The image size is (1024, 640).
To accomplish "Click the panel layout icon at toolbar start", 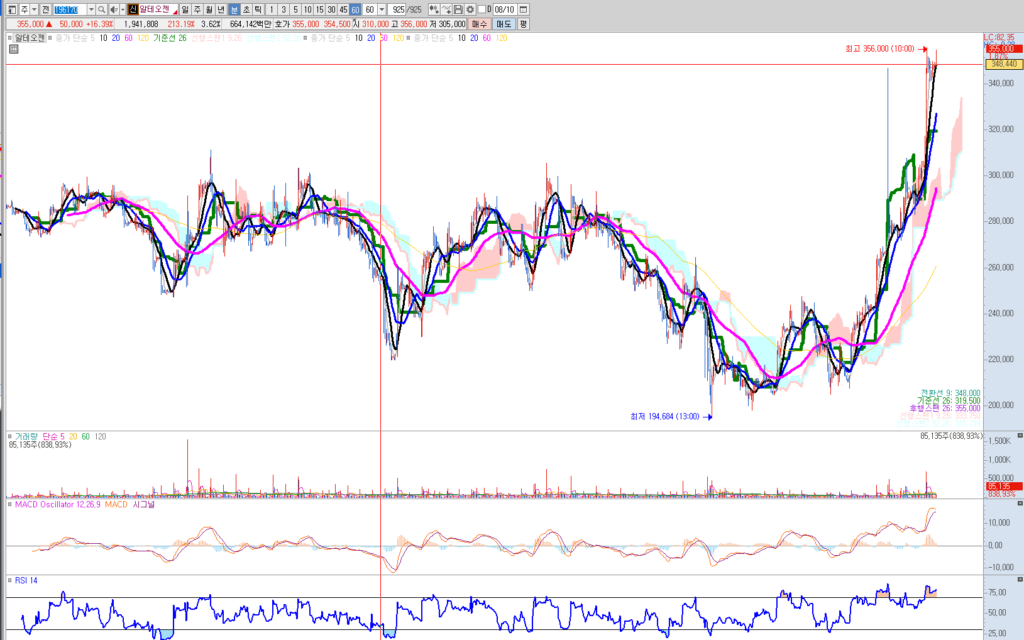I will point(12,10).
